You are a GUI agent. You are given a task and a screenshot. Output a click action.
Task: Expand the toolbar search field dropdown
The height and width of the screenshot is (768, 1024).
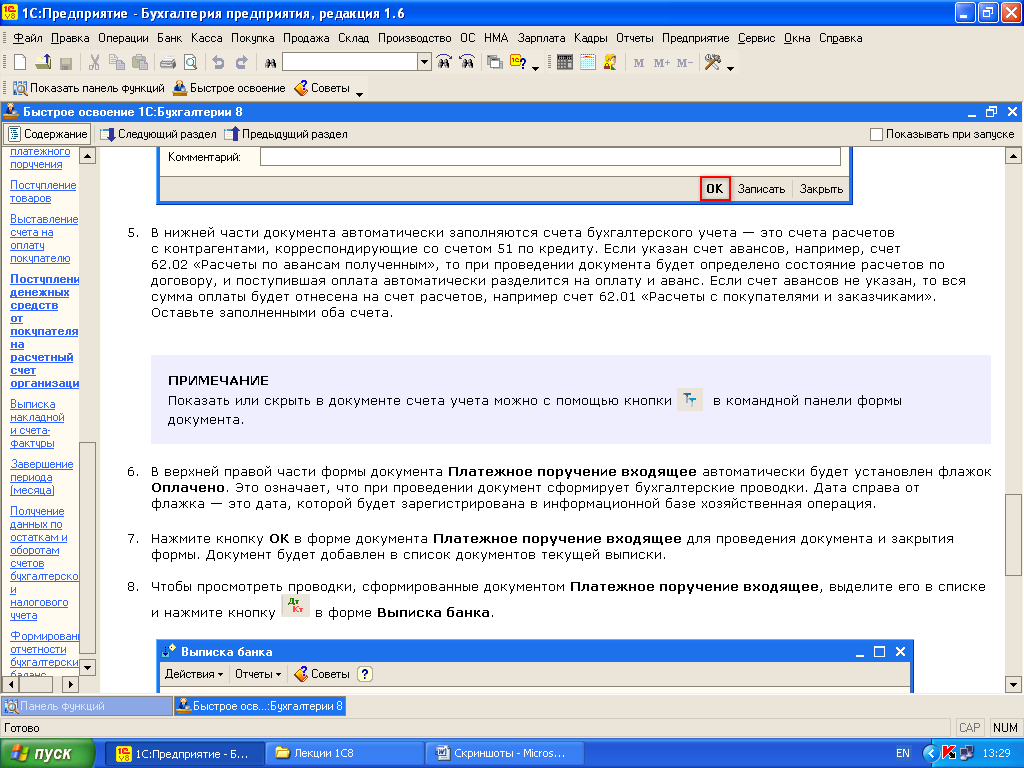(424, 63)
